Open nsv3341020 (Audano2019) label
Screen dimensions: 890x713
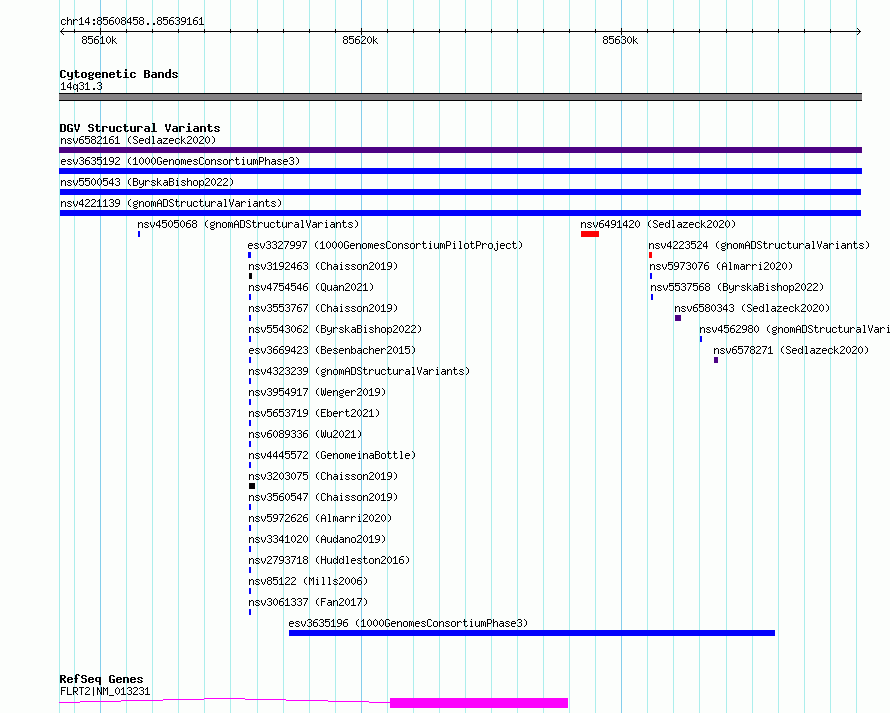[317, 539]
